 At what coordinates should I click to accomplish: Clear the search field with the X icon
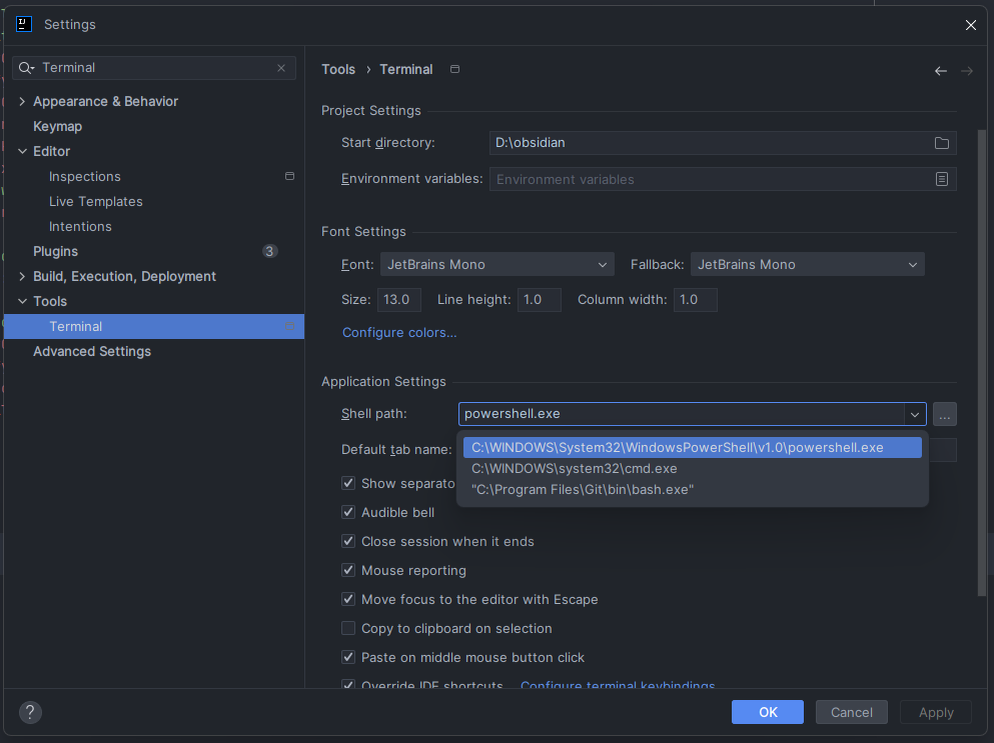tap(281, 67)
